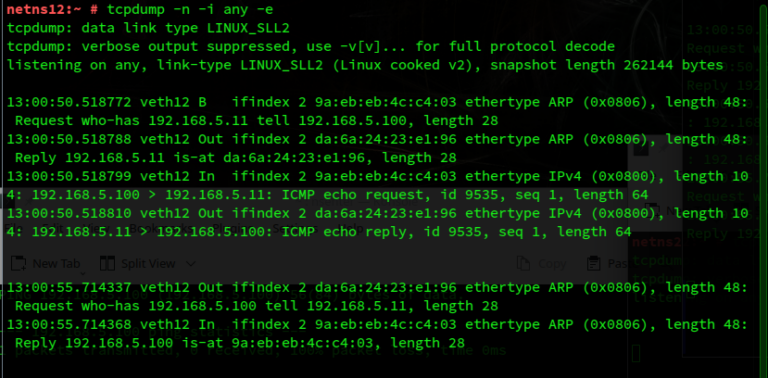Expand the Split View dropdown arrow
The width and height of the screenshot is (768, 378).
pyautogui.click(x=191, y=264)
